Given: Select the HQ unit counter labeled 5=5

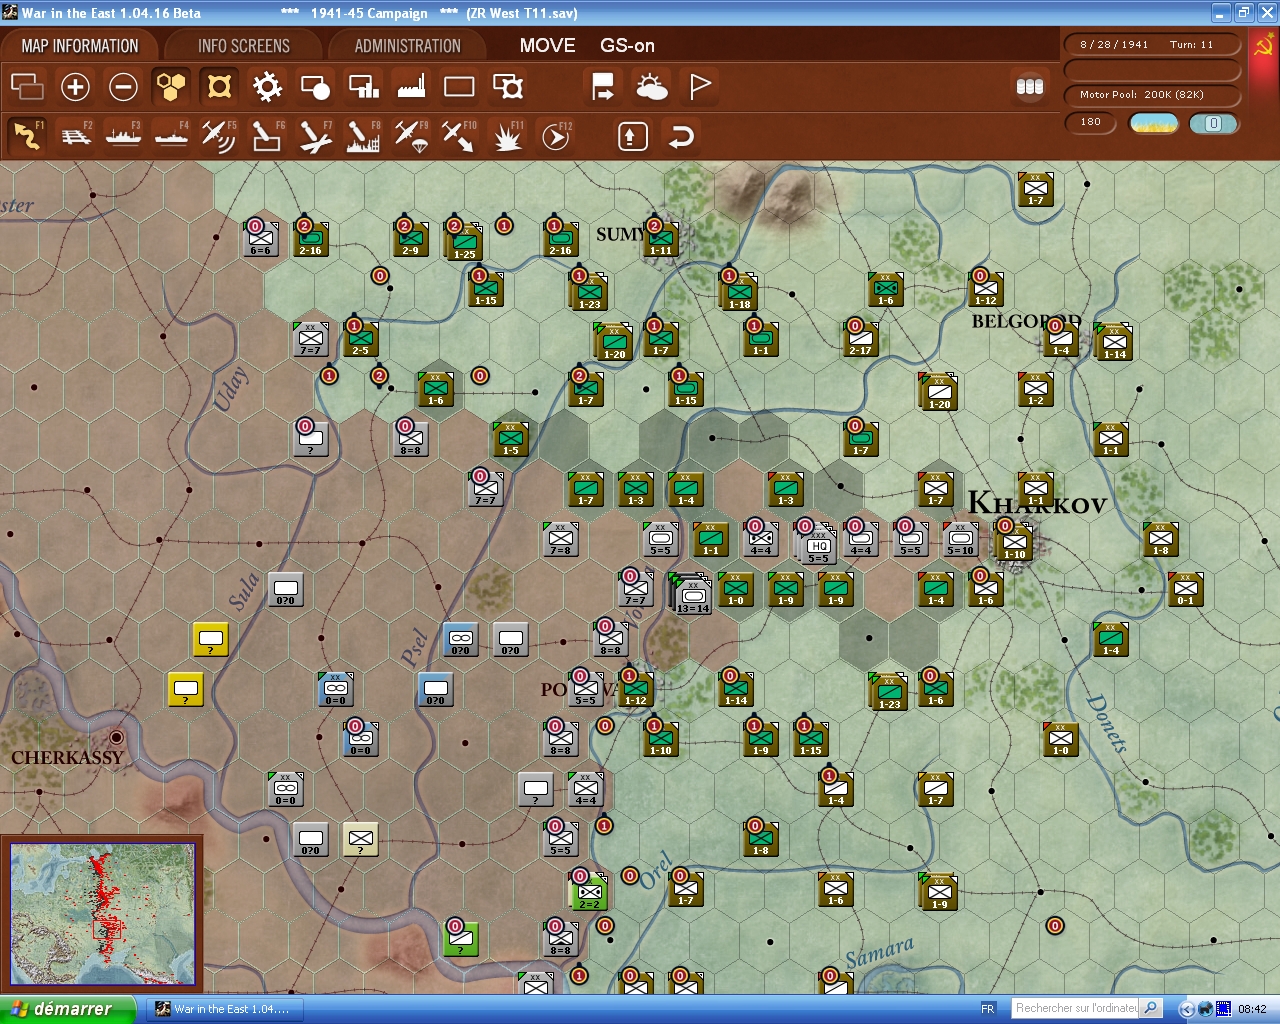Looking at the screenshot, I should [818, 545].
